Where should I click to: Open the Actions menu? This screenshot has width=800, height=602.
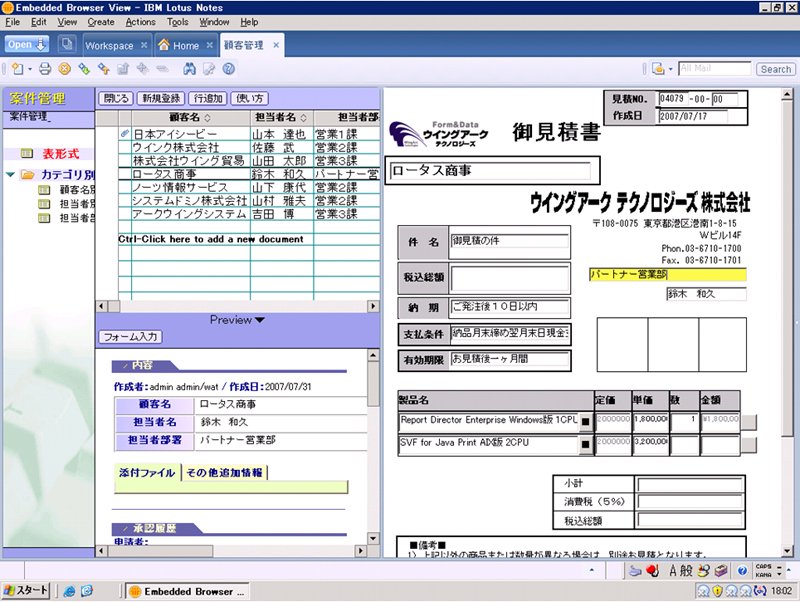coord(140,22)
